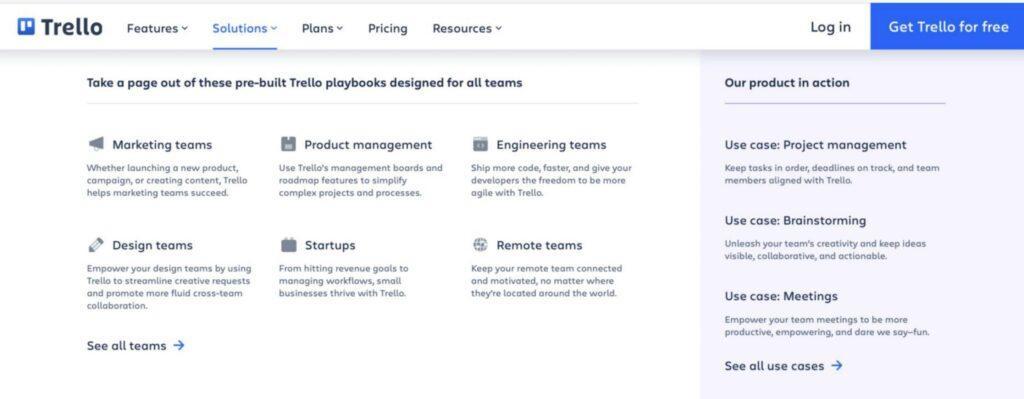Image resolution: width=1024 pixels, height=399 pixels.
Task: Click 'Empower your design teams' description
Action: [x=169, y=287]
